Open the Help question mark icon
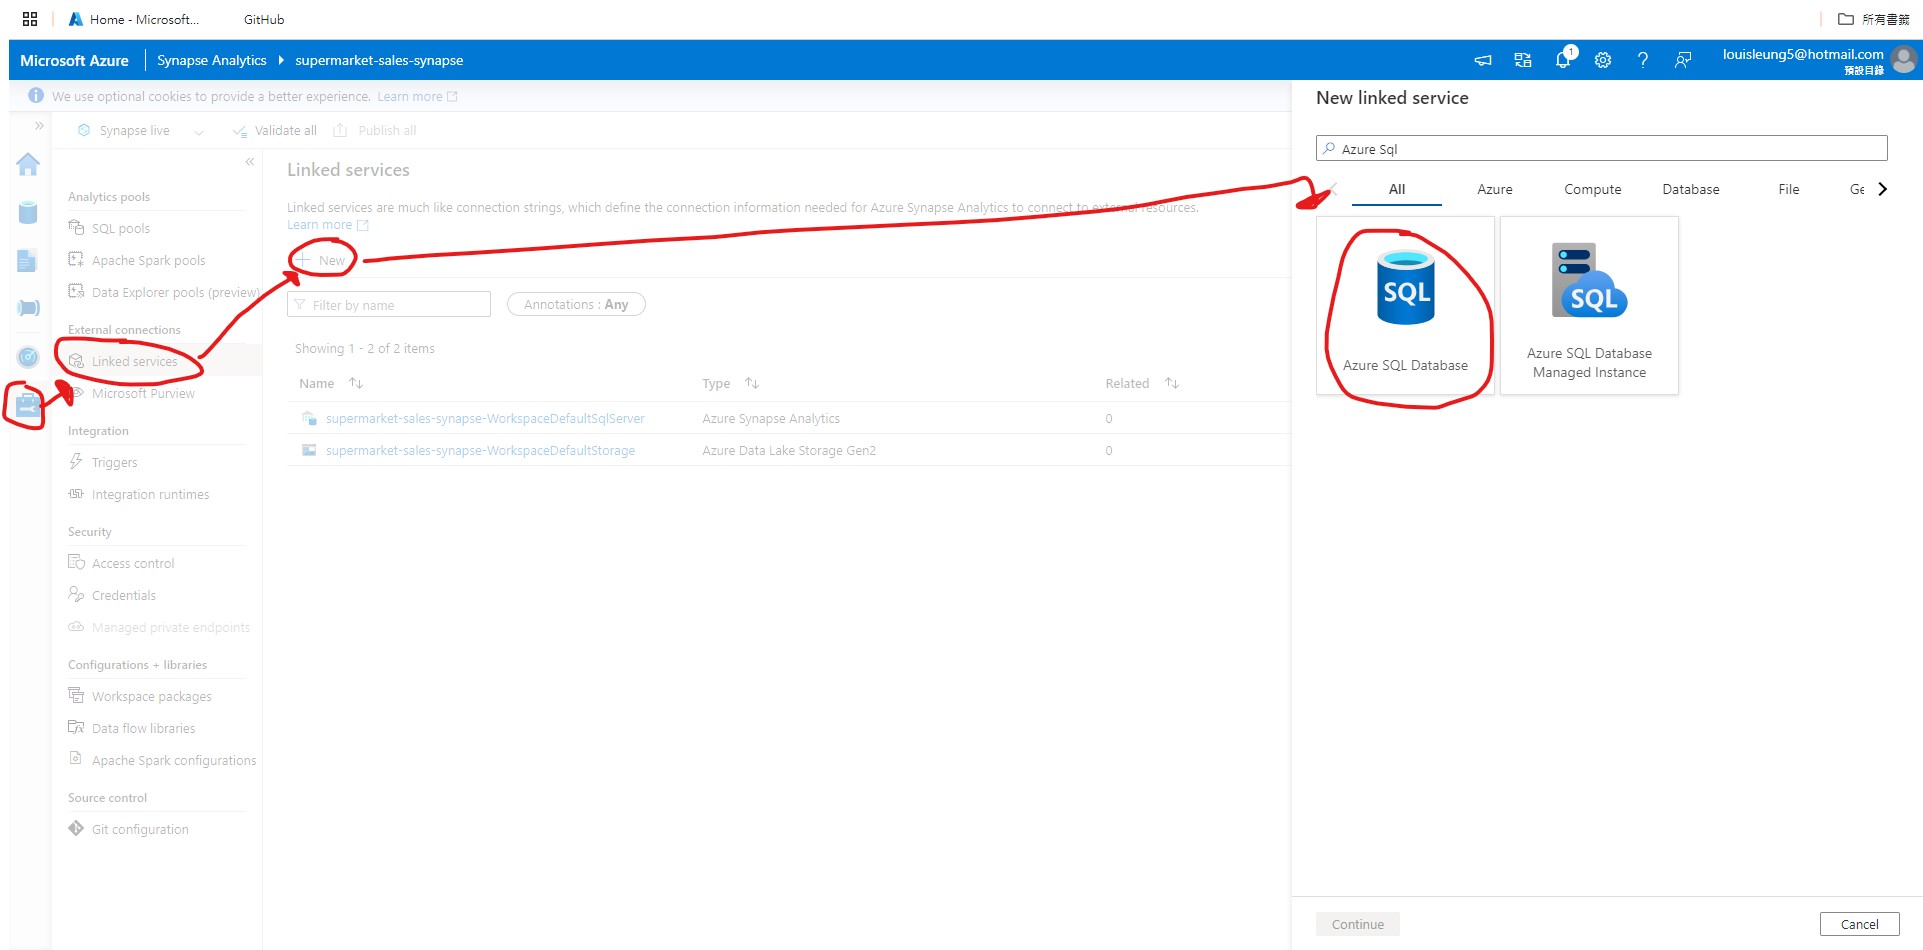This screenshot has width=1923, height=950. [x=1642, y=59]
